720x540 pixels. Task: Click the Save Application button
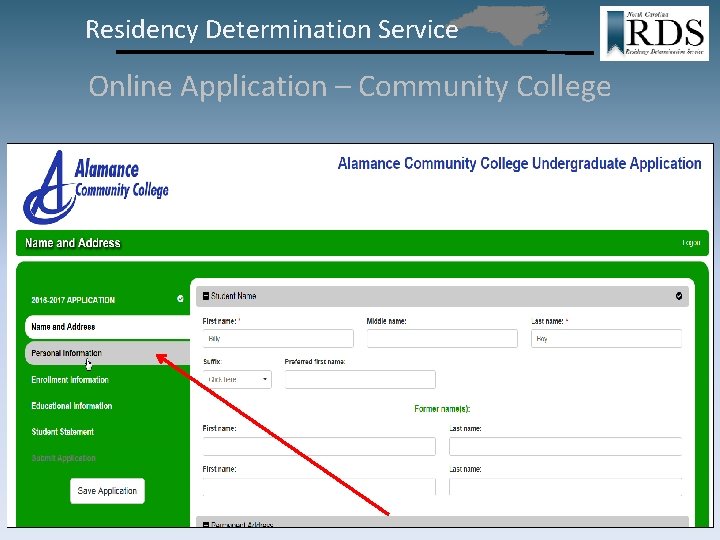(x=107, y=491)
